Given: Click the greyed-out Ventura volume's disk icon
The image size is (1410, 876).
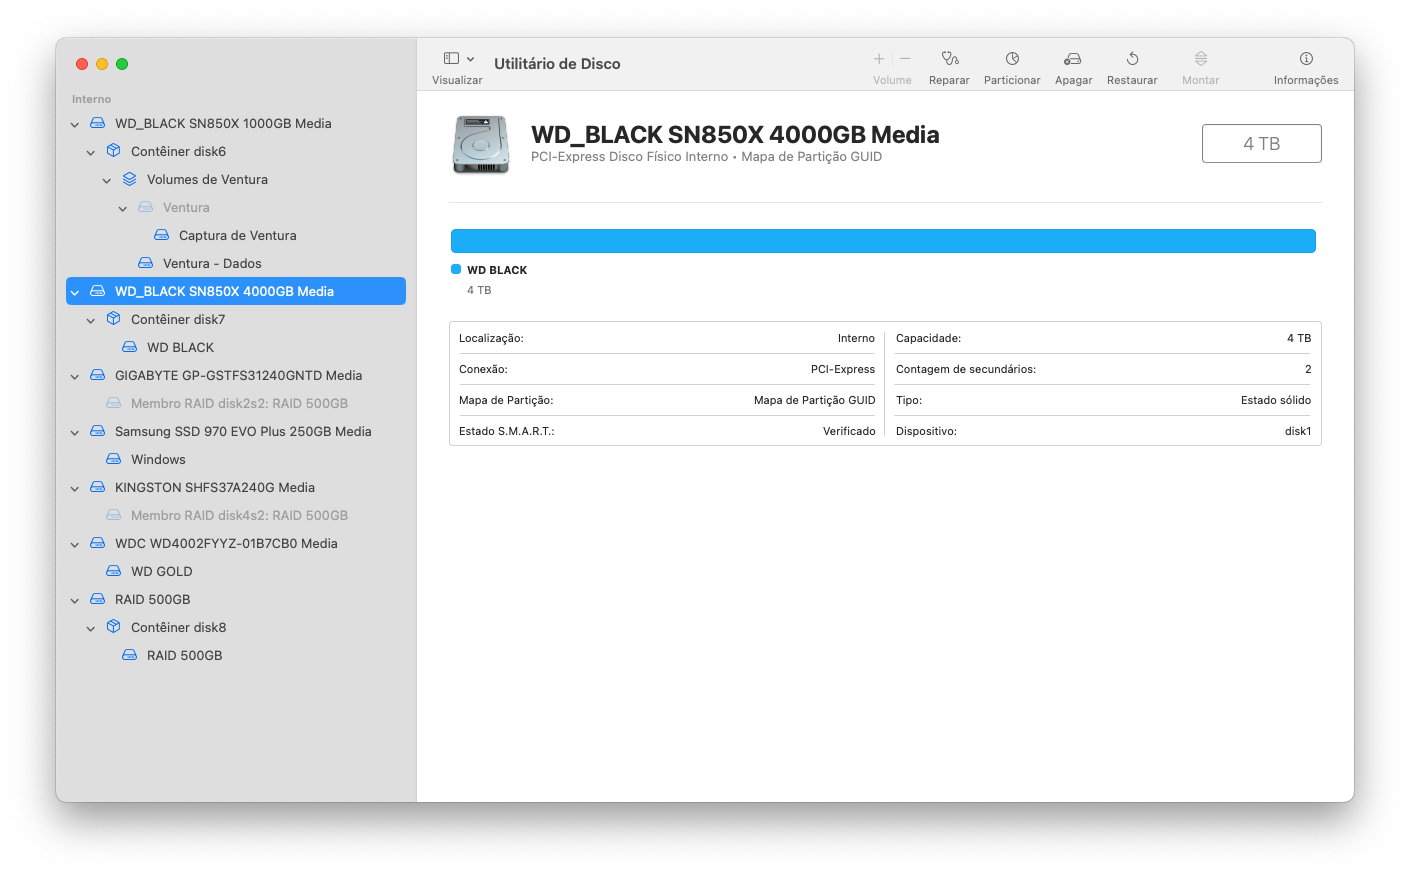Looking at the screenshot, I should pos(146,207).
